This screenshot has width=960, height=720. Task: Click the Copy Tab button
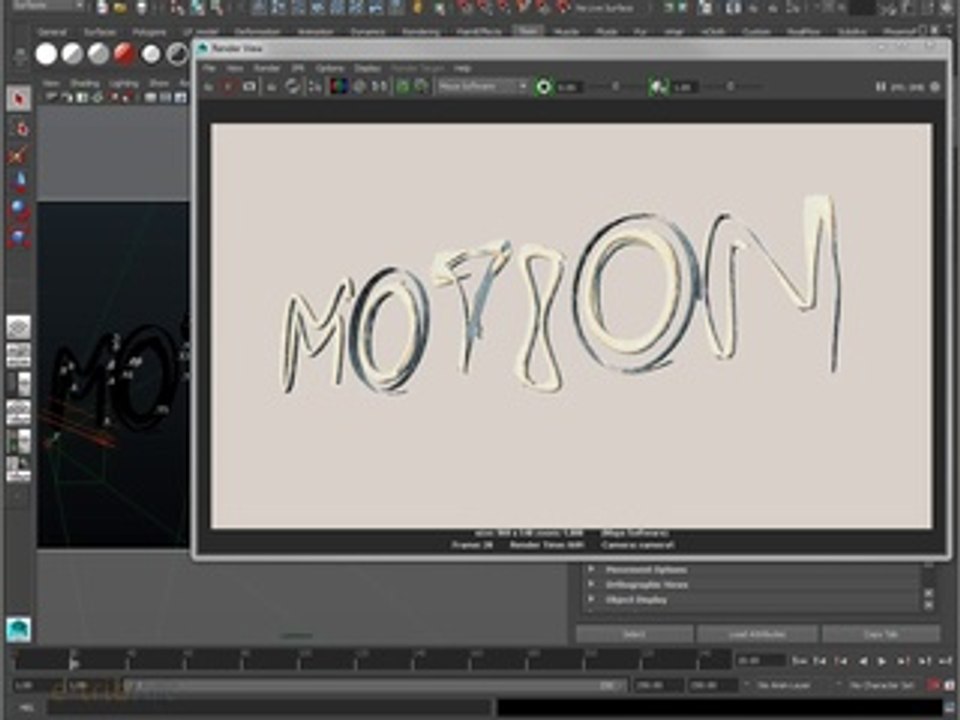(881, 634)
